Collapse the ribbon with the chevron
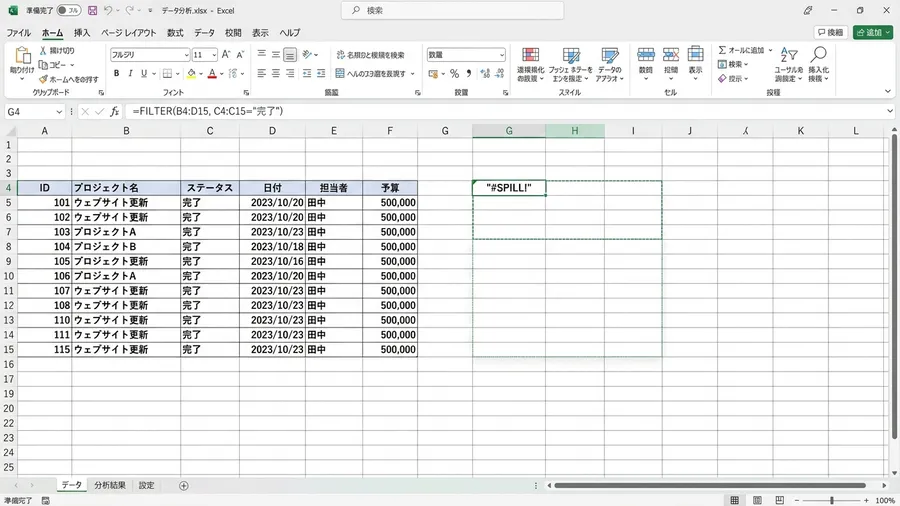 point(888,92)
